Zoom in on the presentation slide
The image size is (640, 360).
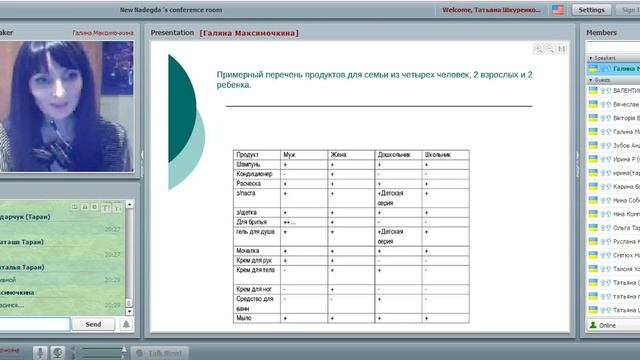(538, 49)
